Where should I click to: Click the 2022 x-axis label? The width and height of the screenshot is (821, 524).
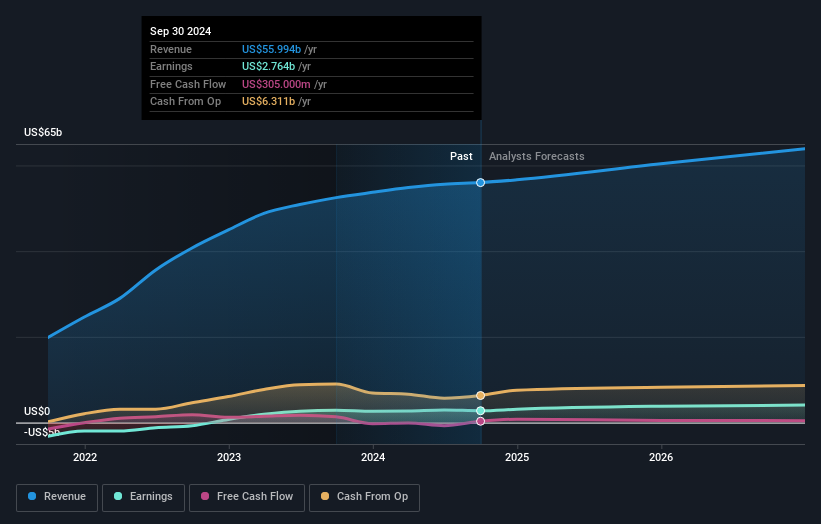pos(85,457)
